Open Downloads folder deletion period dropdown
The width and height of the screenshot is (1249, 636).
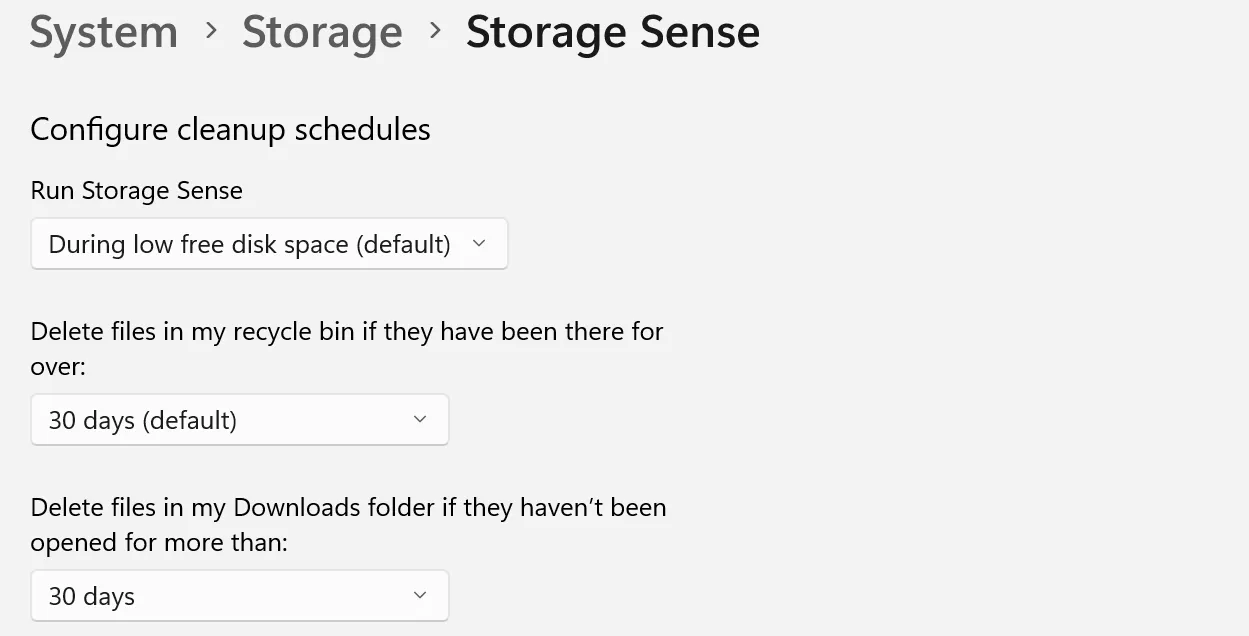coord(239,596)
